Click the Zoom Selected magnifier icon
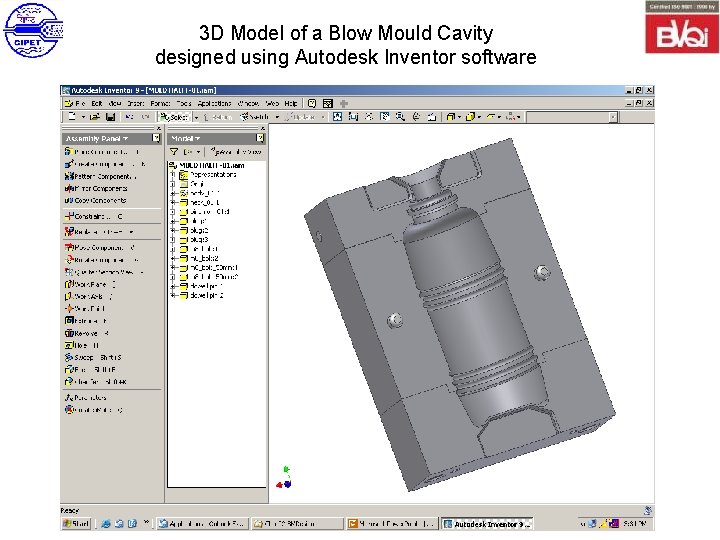 400,117
